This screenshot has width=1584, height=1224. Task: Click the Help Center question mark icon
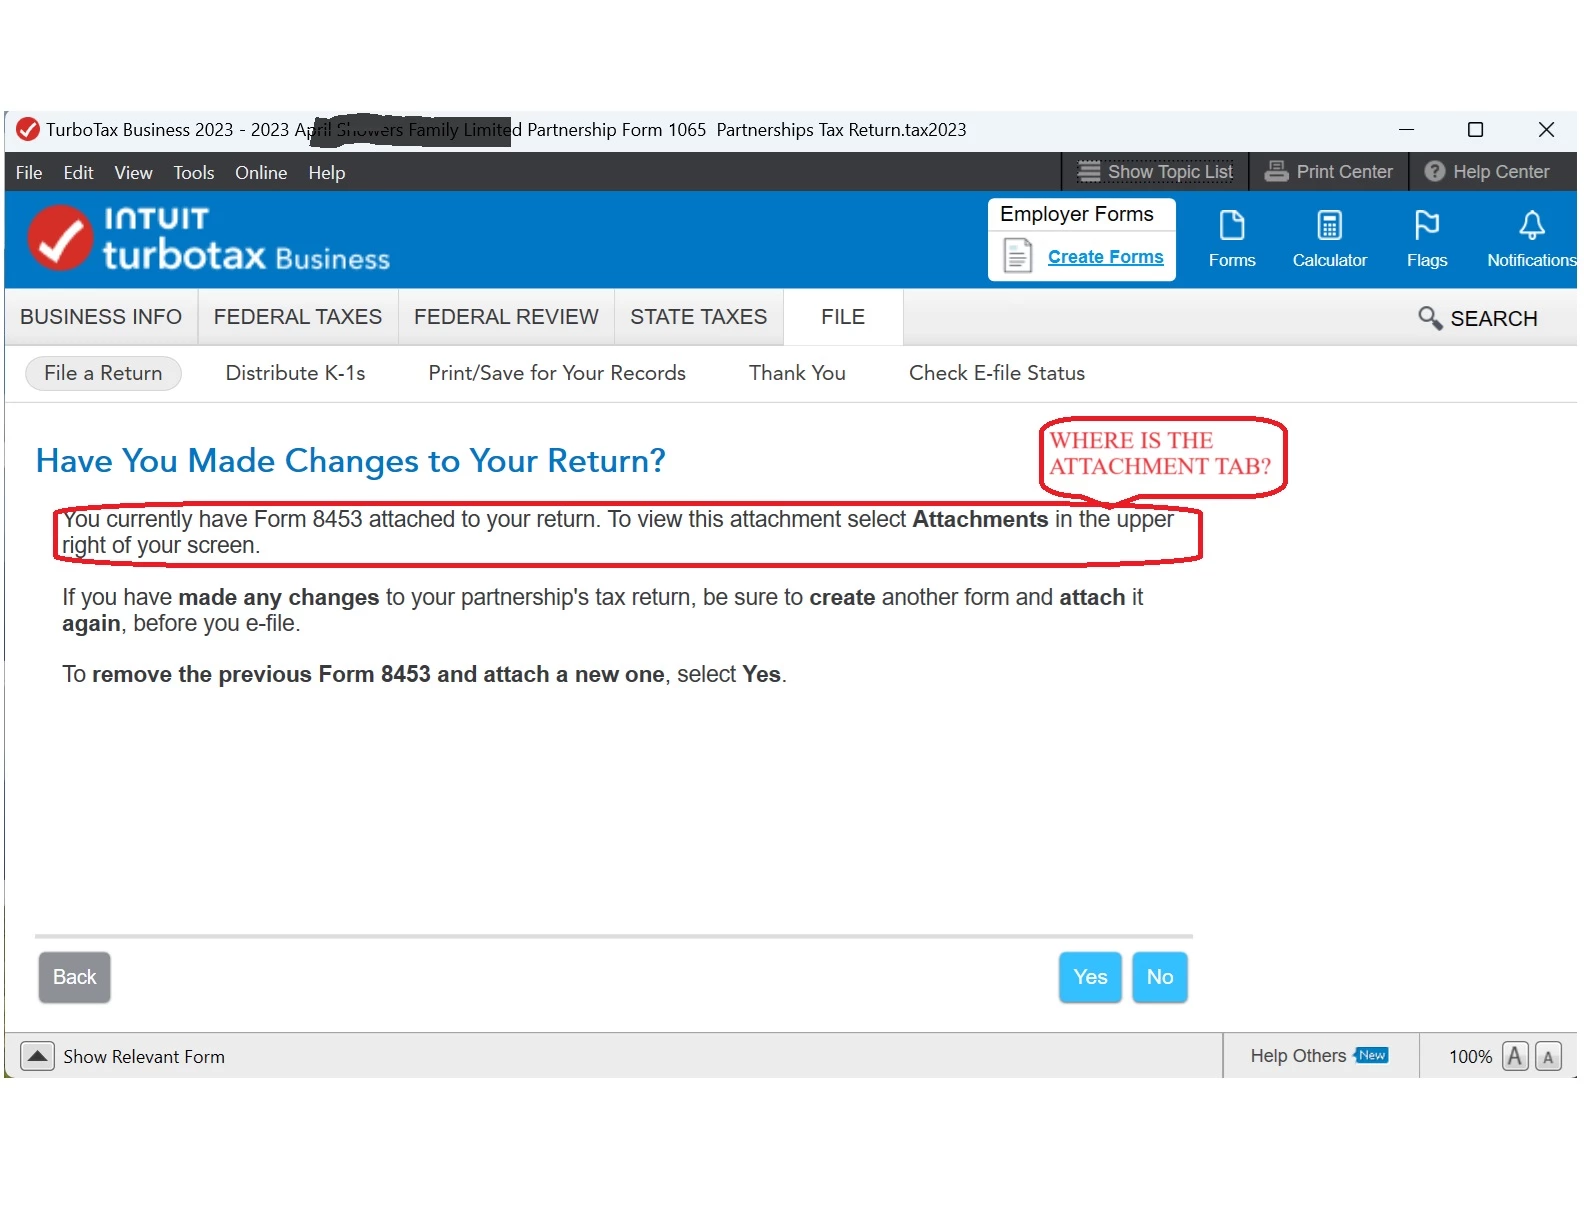tap(1435, 171)
